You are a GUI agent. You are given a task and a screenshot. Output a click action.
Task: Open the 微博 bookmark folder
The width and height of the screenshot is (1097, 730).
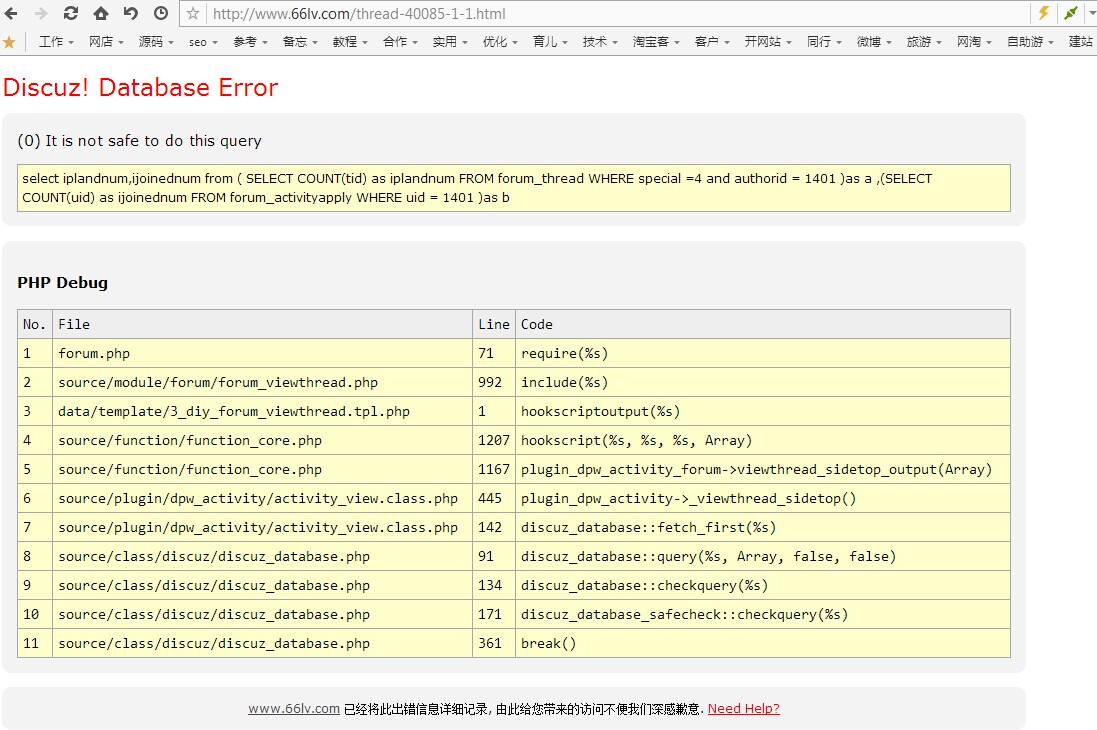tap(874, 42)
